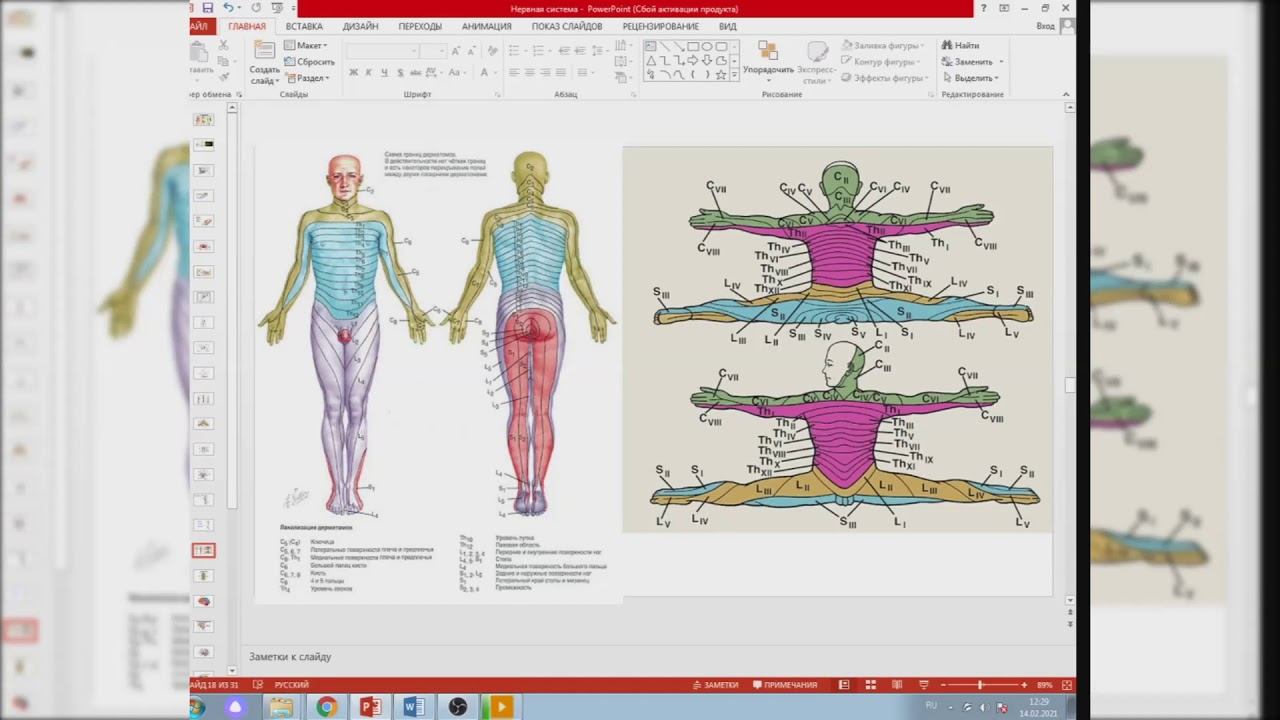Expand the Заливка фигуры fill dropdown
The width and height of the screenshot is (1280, 720).
tap(883, 45)
